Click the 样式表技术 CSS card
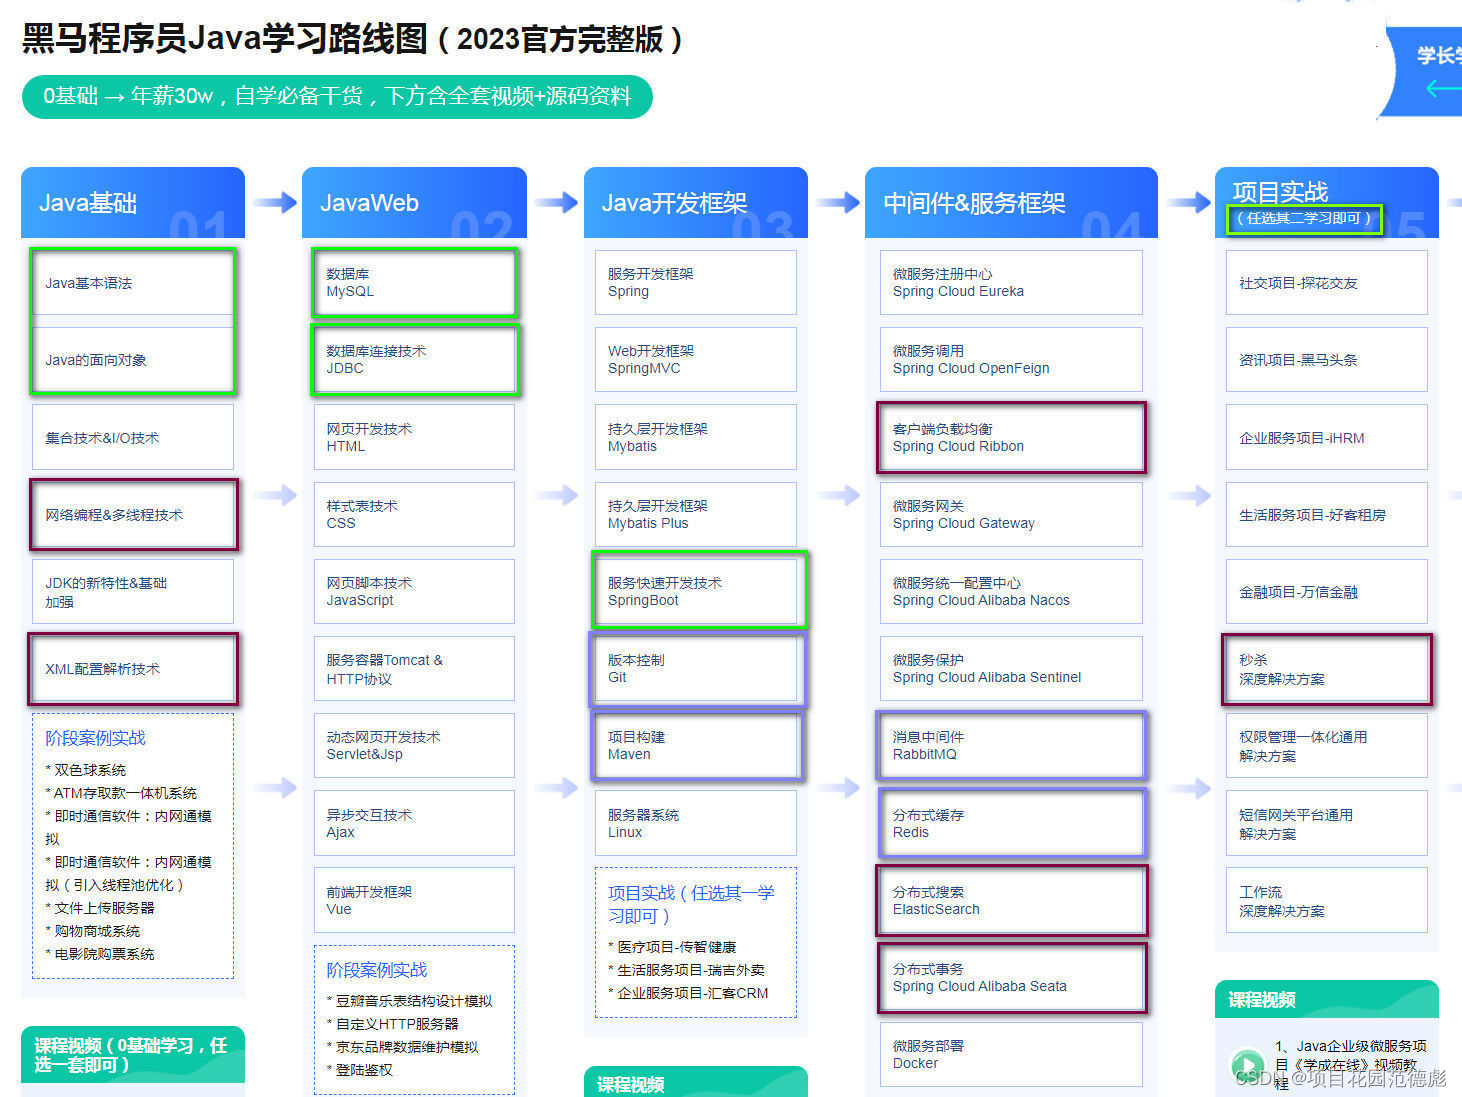1462x1097 pixels. (414, 514)
